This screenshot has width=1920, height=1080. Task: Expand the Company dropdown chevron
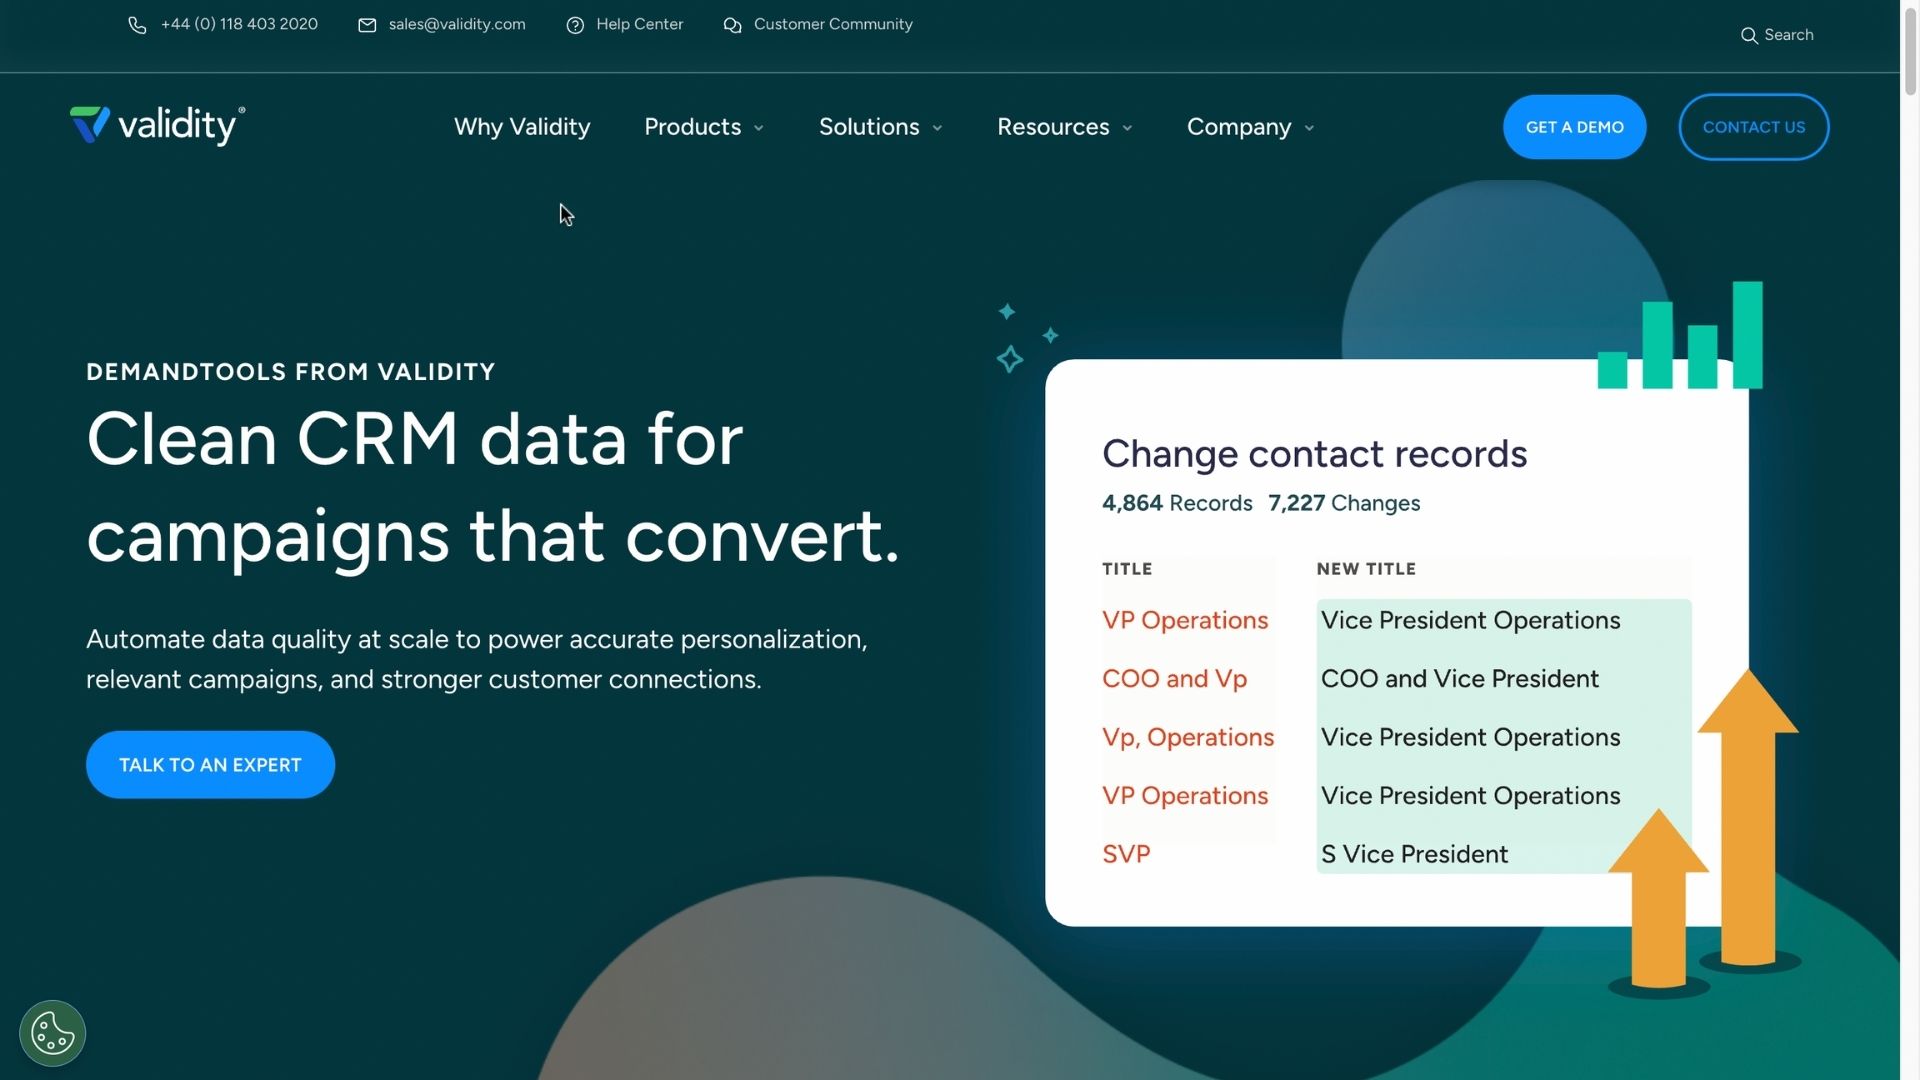(x=1309, y=128)
